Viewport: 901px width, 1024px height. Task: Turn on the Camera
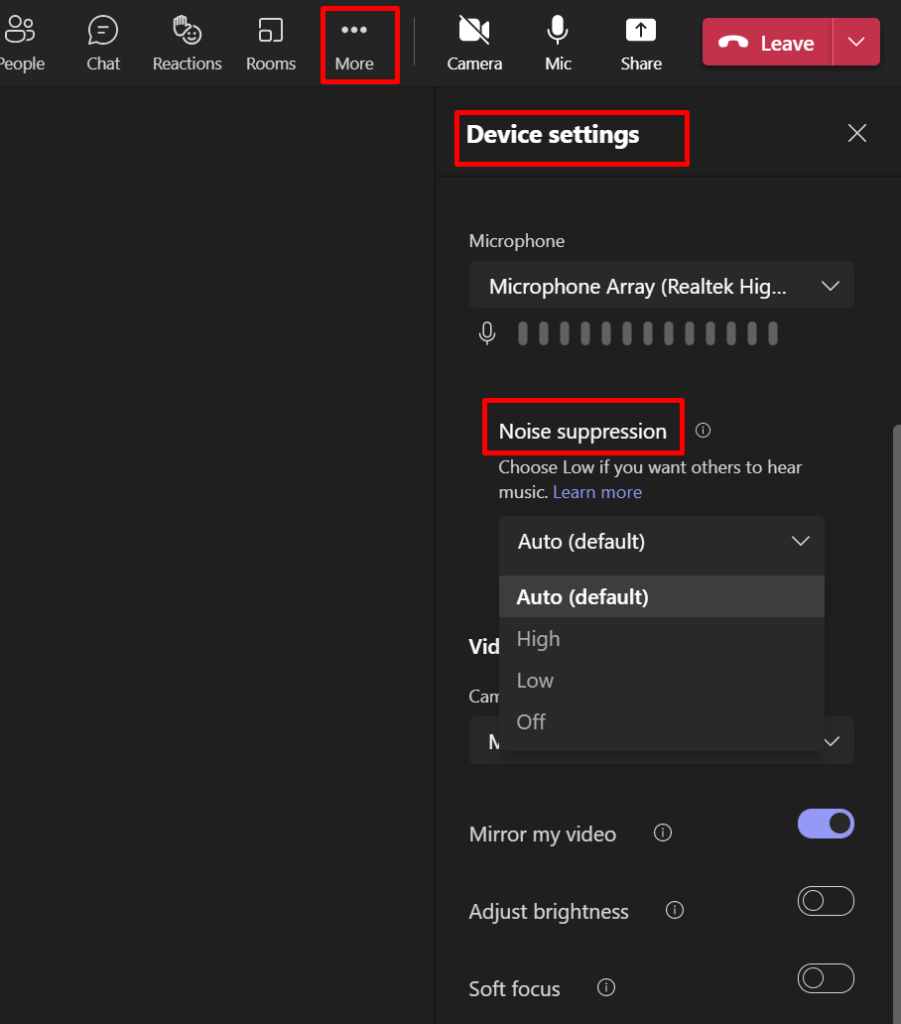tap(474, 44)
